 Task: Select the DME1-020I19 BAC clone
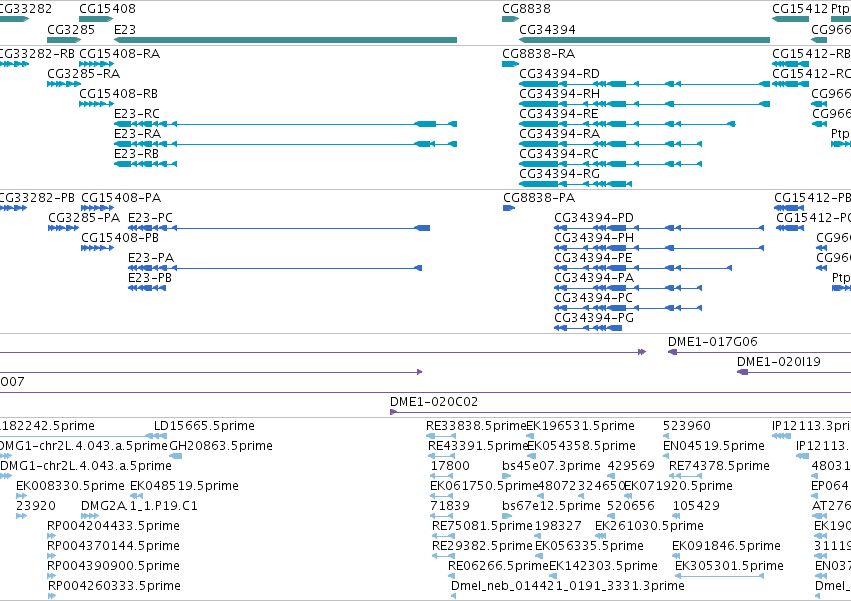[793, 372]
